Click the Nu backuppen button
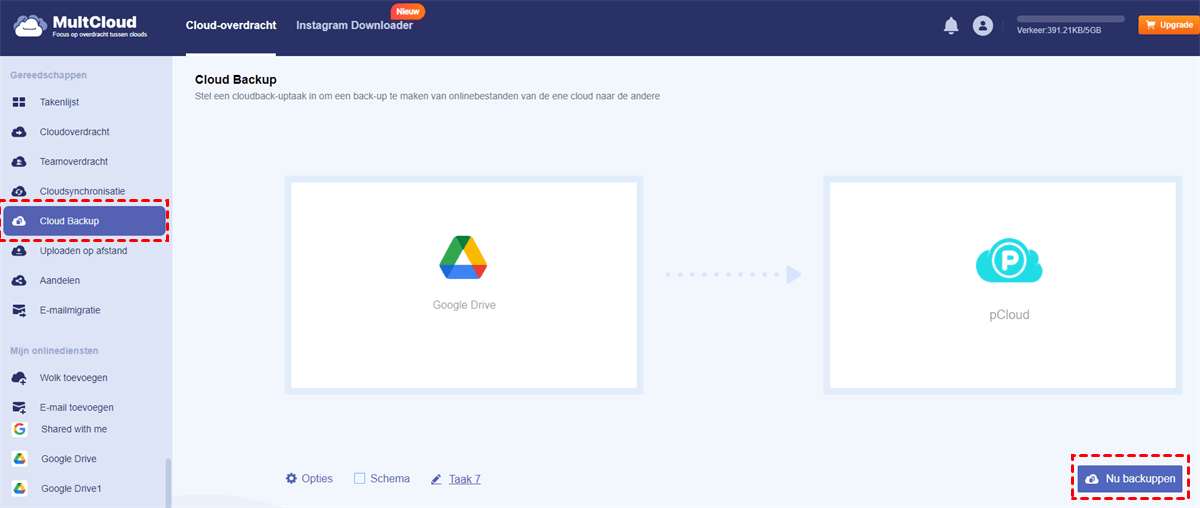This screenshot has width=1200, height=508. point(1131,479)
